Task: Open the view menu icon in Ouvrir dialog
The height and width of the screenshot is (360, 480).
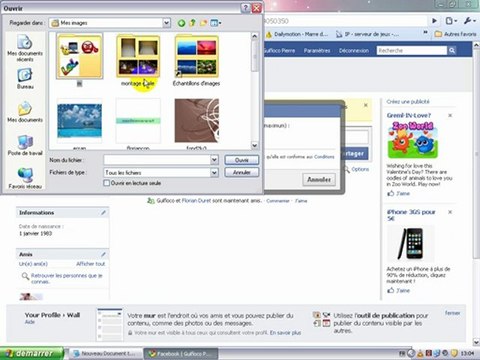Action: (x=215, y=23)
